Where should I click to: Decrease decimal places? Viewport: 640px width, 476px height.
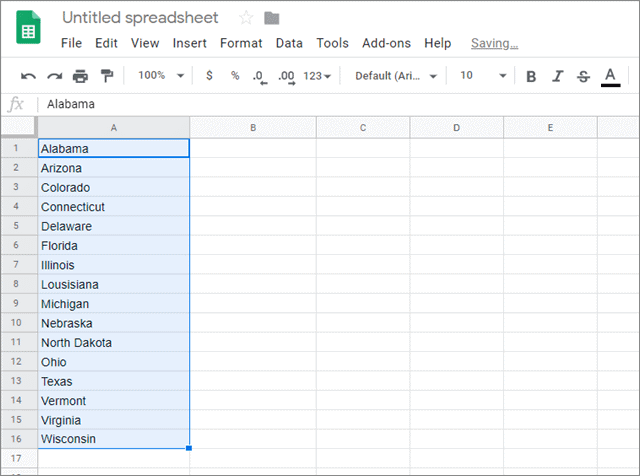pyautogui.click(x=260, y=76)
